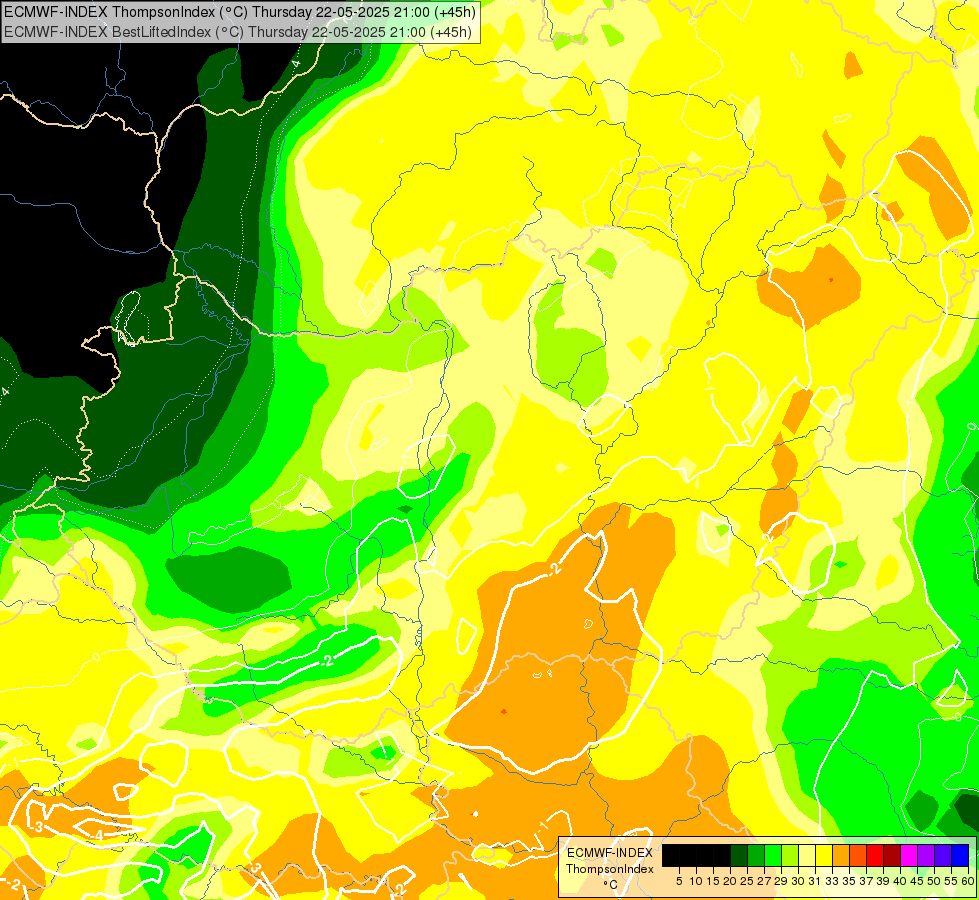Click the legend tick value '55'

point(952,881)
